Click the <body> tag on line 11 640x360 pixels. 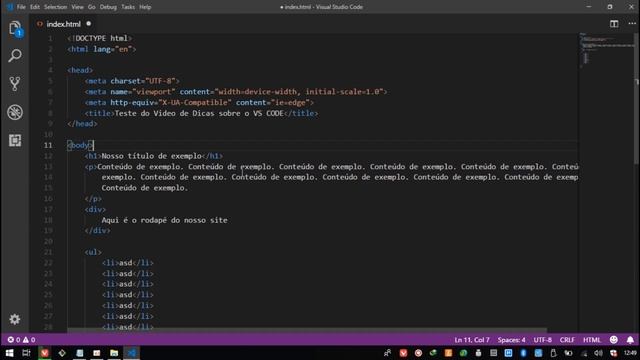(x=80, y=145)
